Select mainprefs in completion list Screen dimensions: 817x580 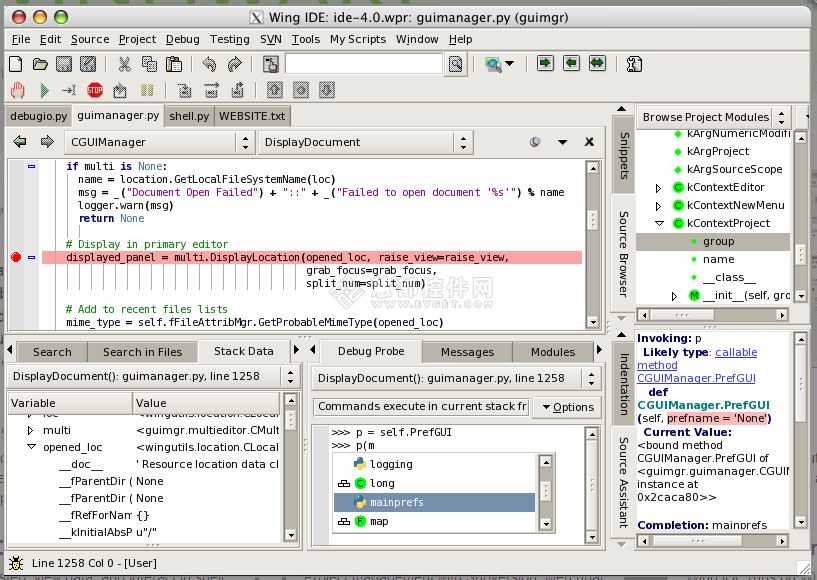434,502
